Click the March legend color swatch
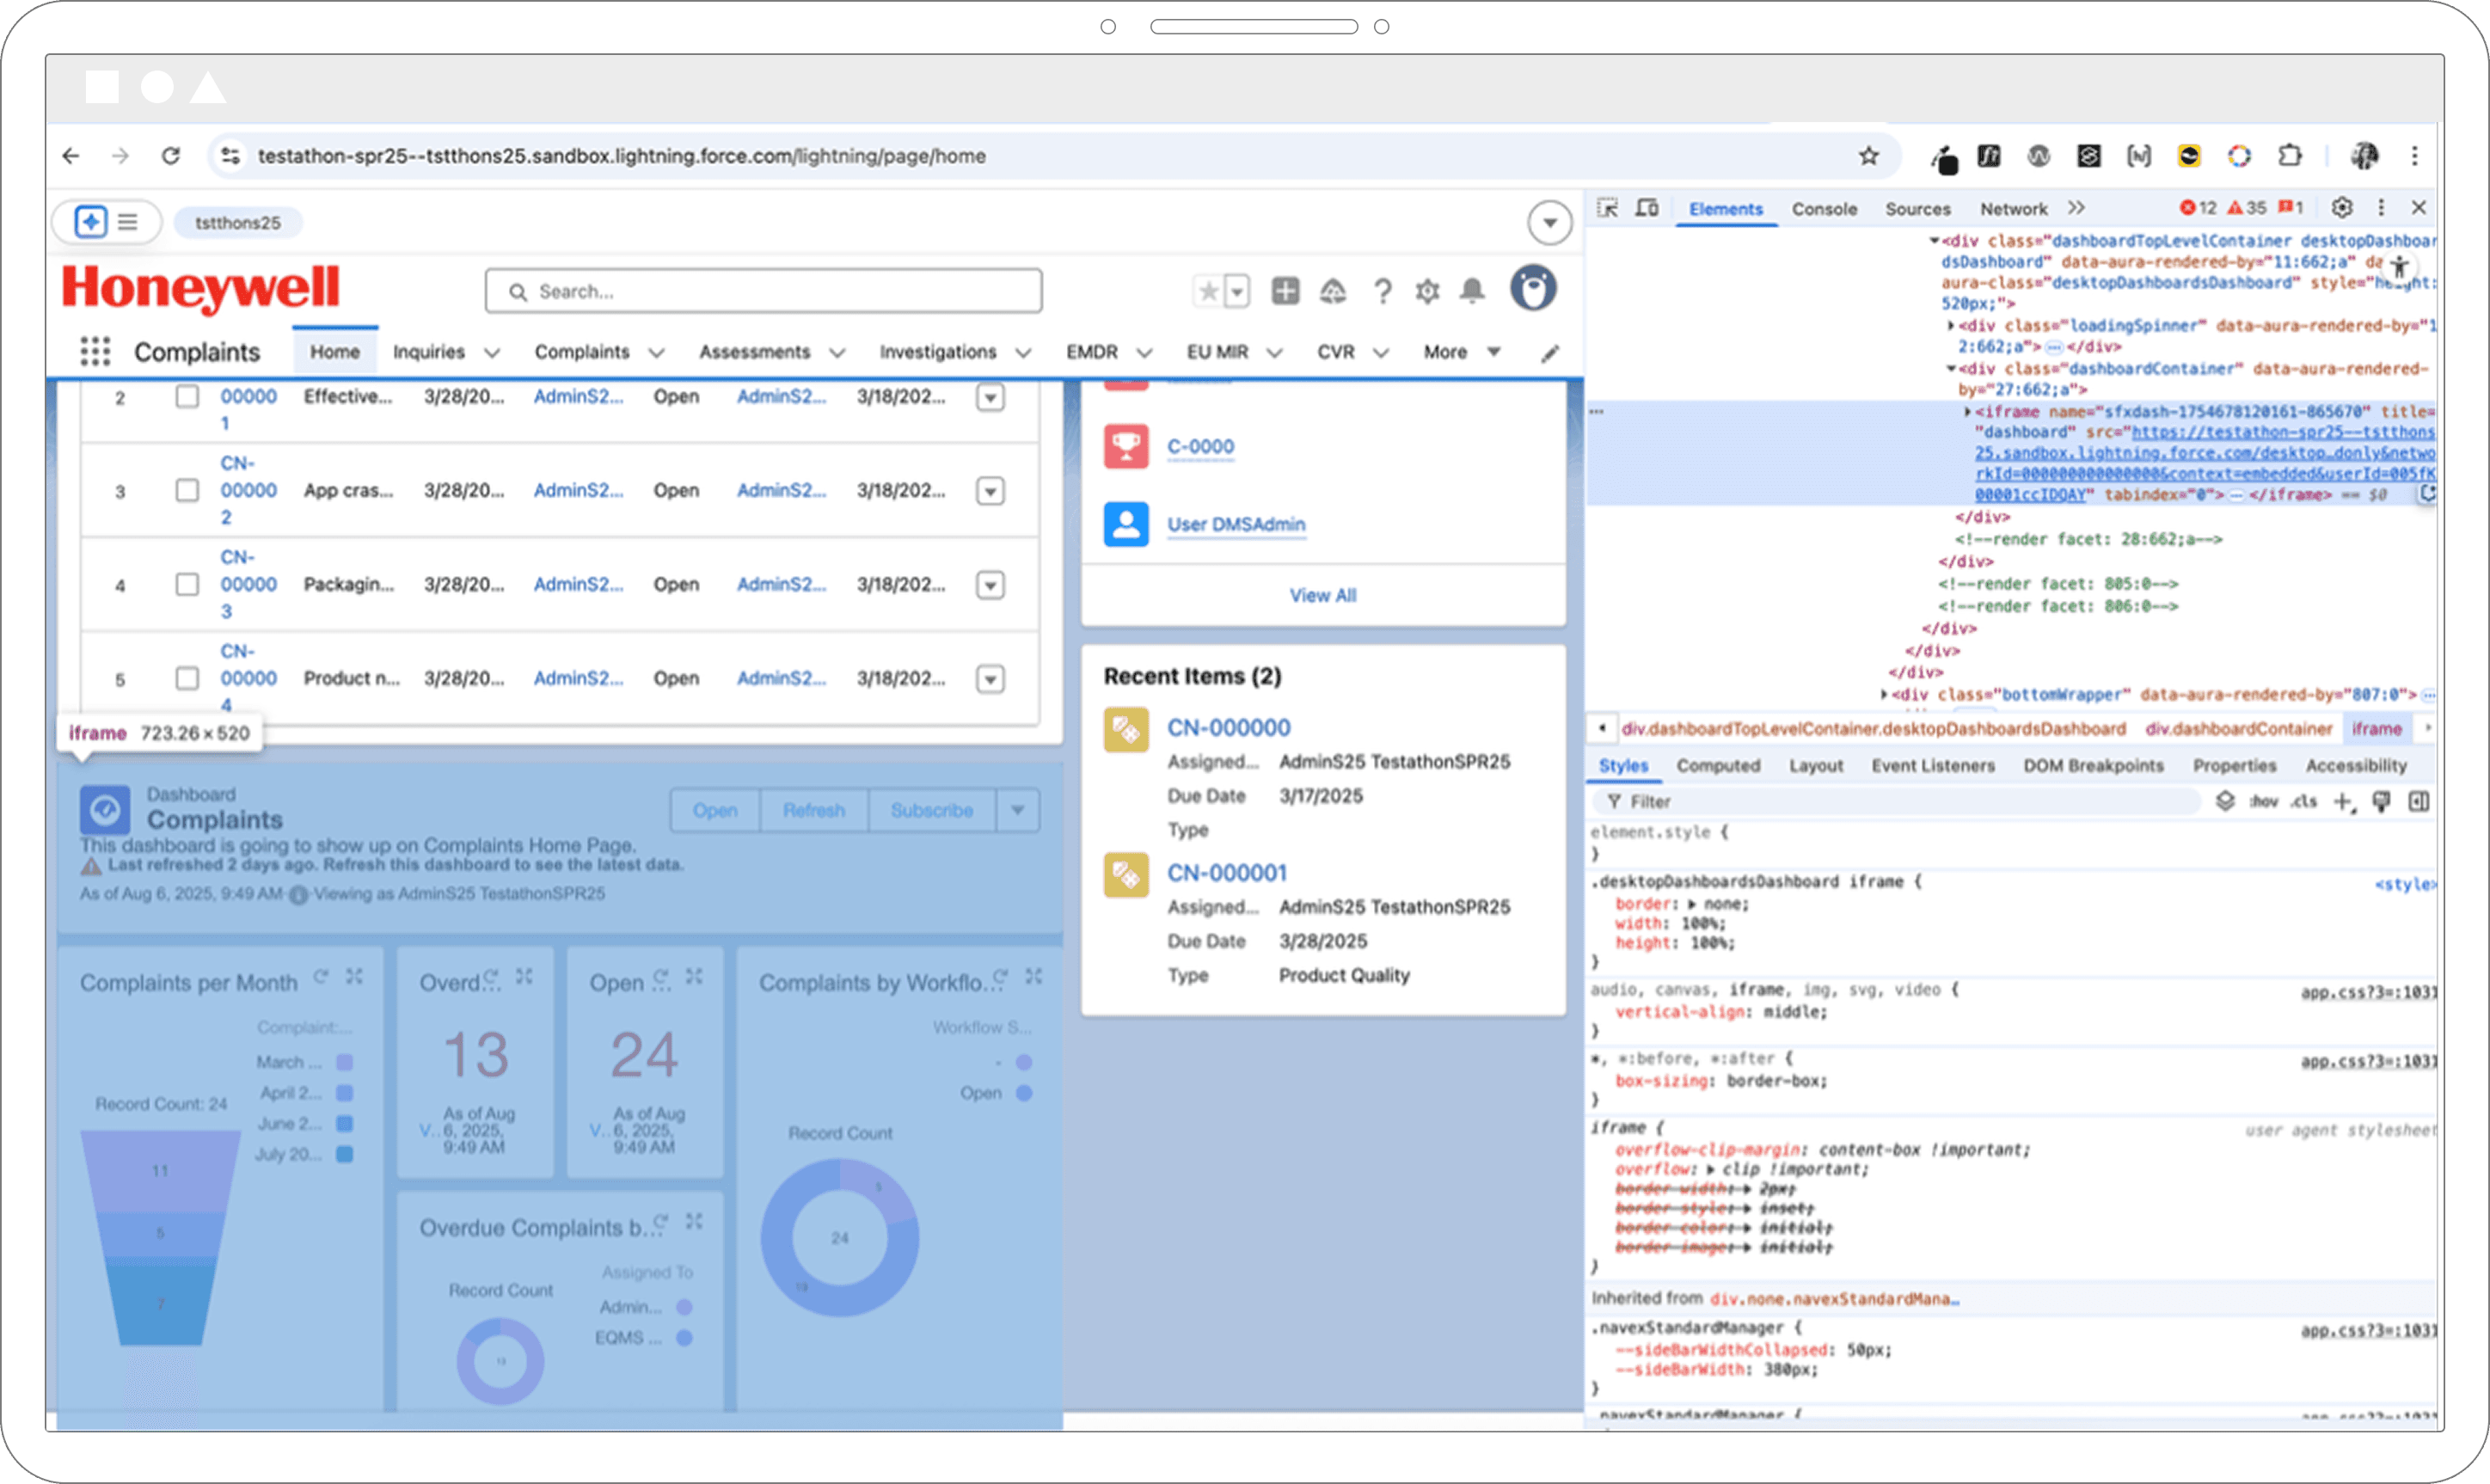 (345, 1062)
